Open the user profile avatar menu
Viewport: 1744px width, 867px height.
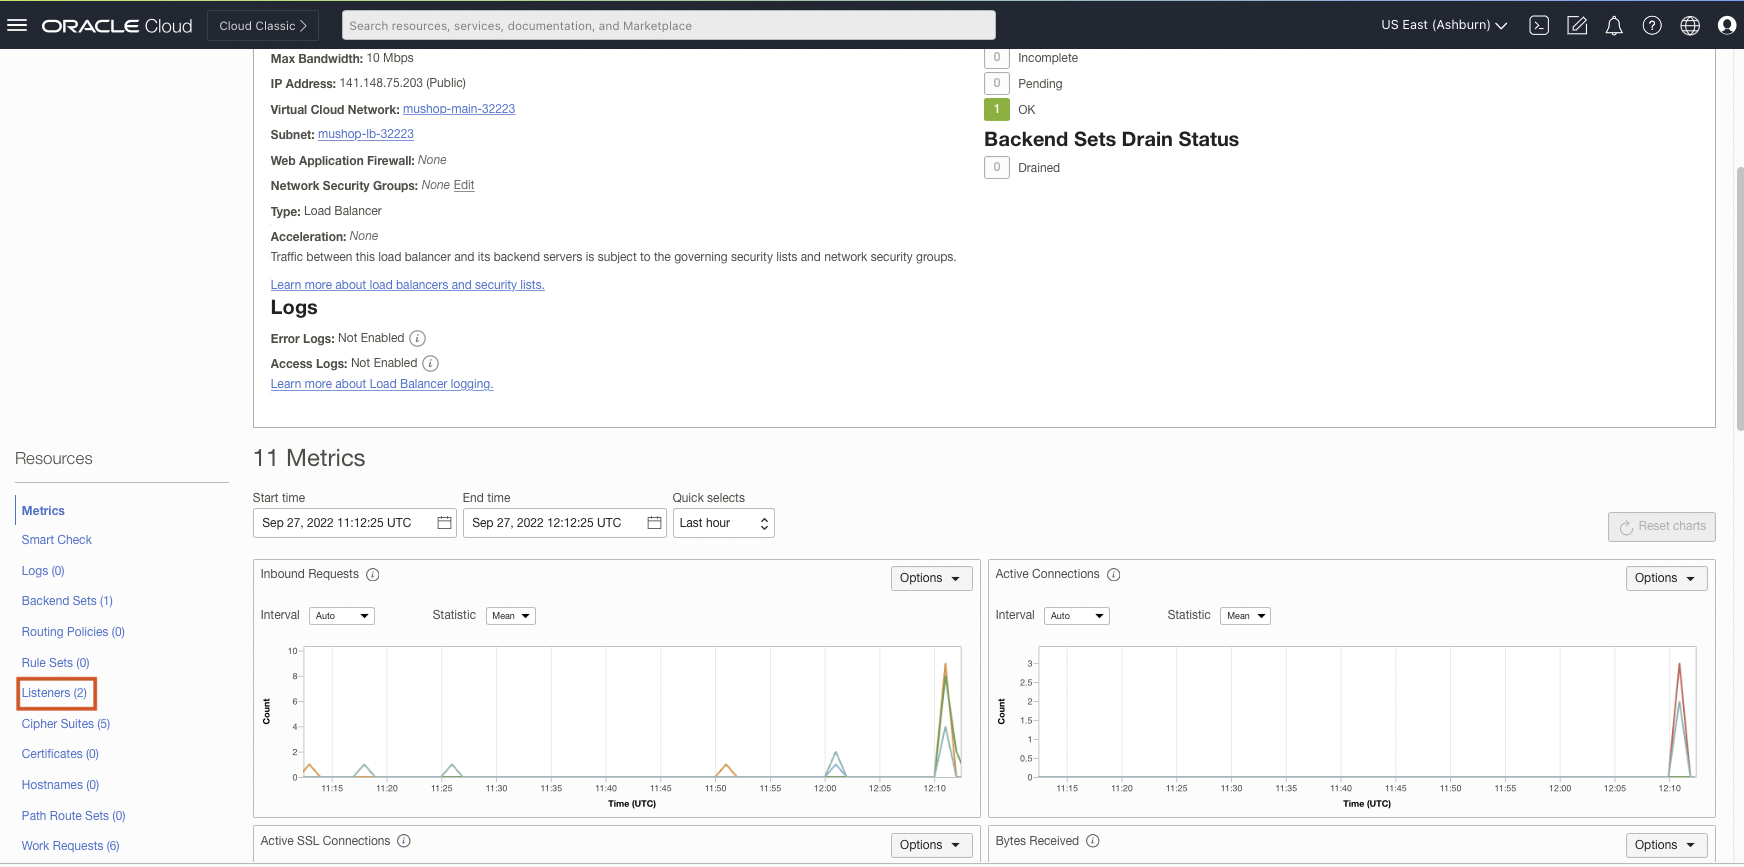click(x=1727, y=26)
